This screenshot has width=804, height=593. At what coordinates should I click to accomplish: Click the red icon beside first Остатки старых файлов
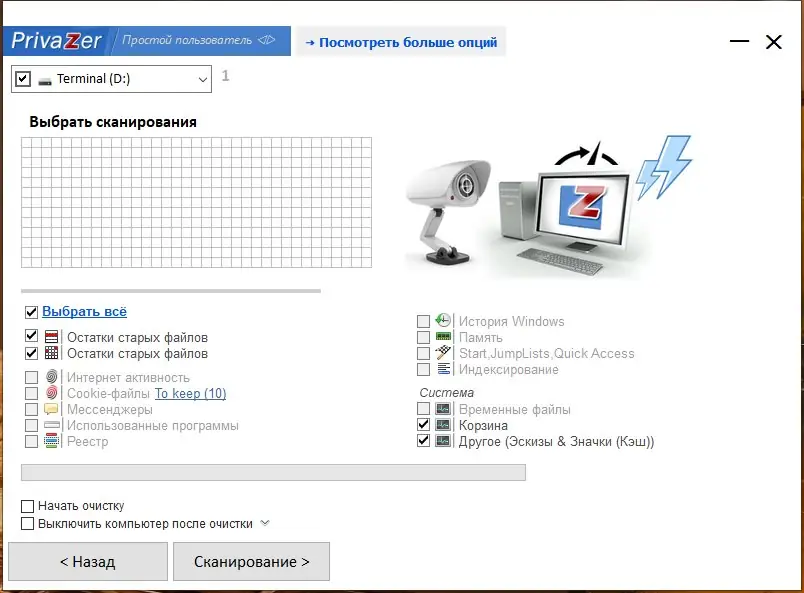point(51,337)
